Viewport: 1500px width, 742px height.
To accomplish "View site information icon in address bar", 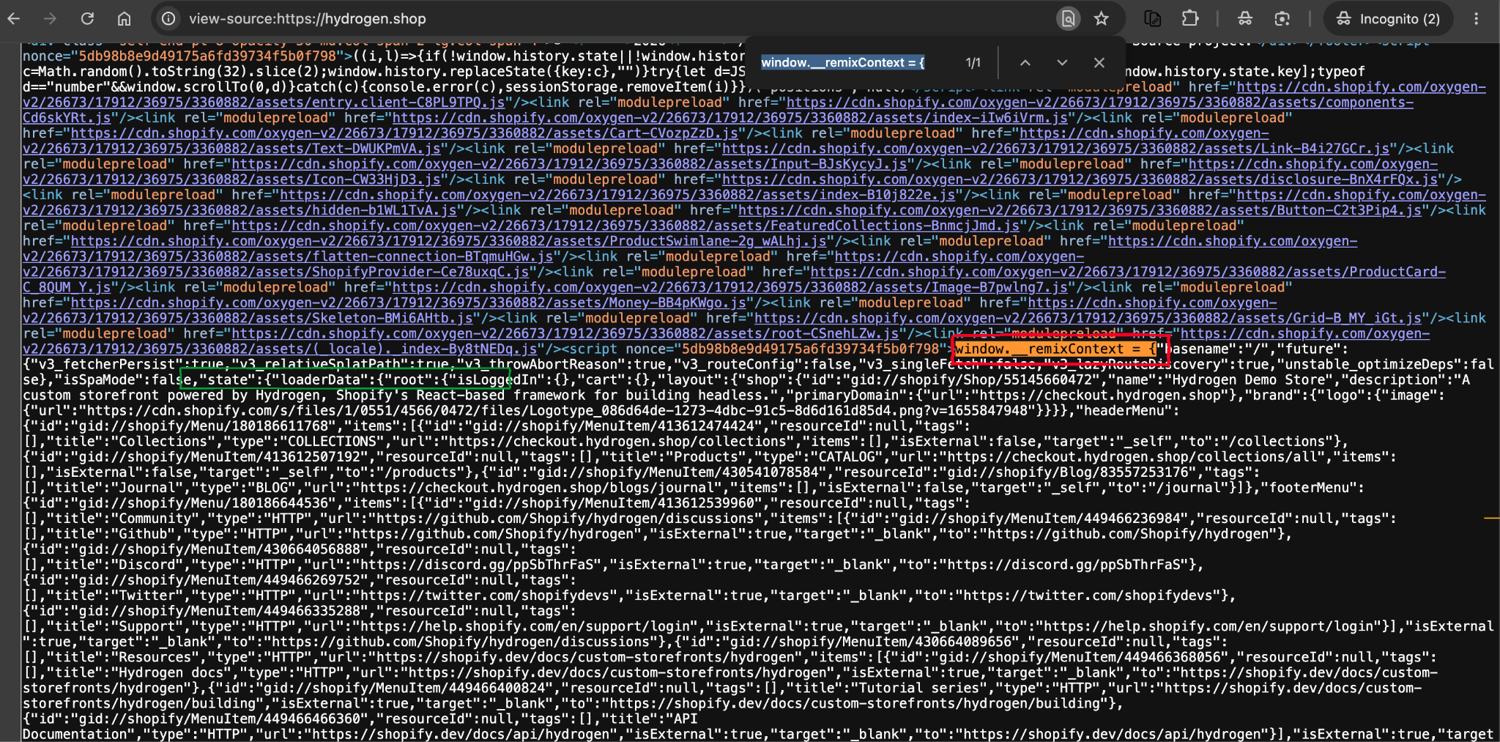I will [169, 19].
